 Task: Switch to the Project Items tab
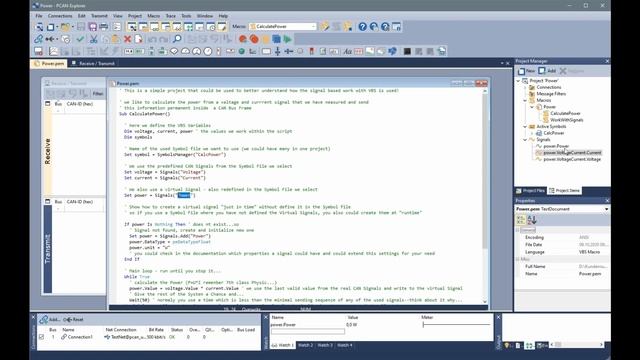pyautogui.click(x=564, y=191)
